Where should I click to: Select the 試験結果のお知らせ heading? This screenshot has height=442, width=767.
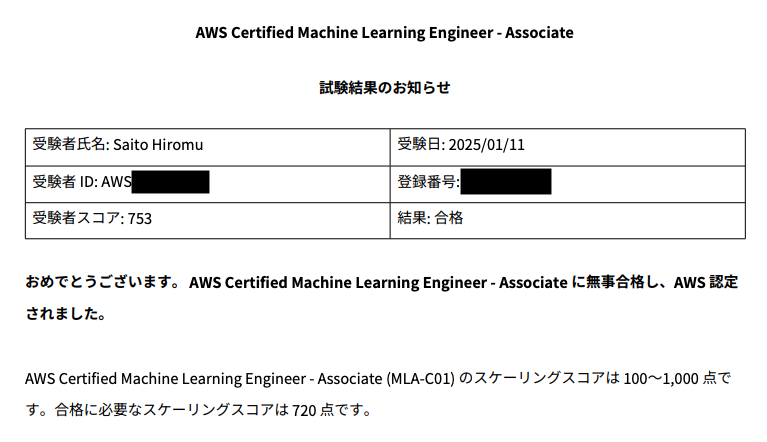384,88
